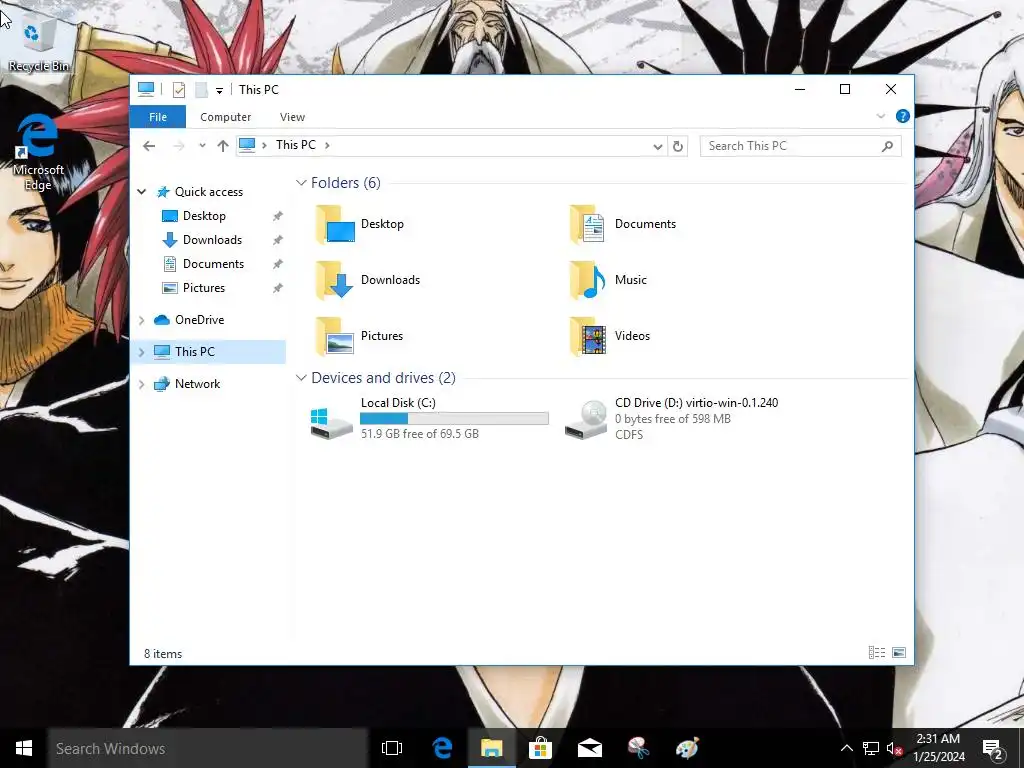
Task: Expand the Network tree node
Action: coord(142,384)
